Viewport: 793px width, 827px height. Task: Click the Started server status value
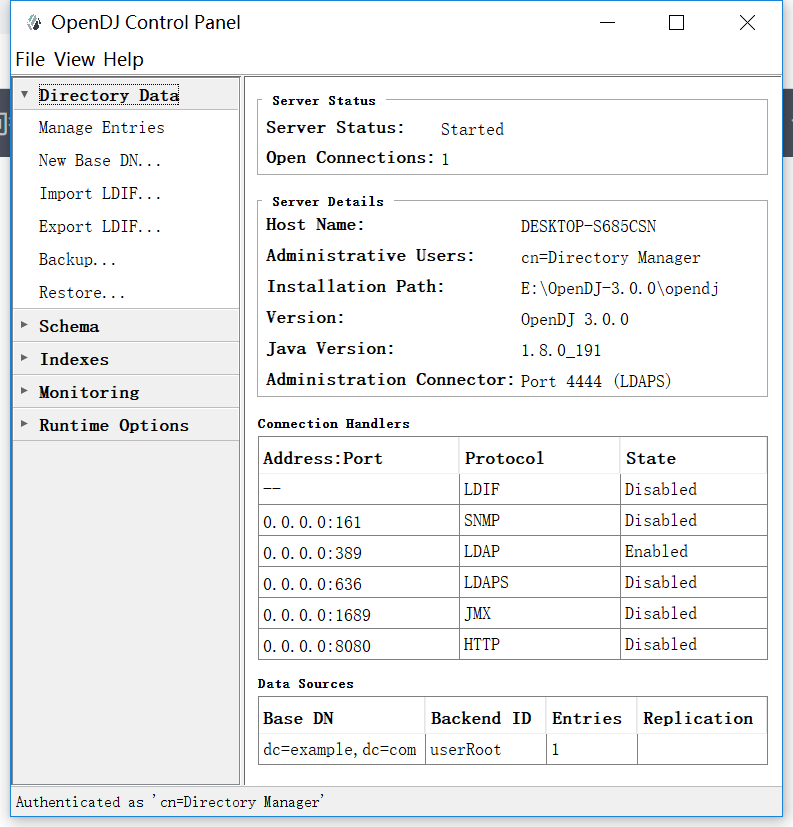tap(472, 129)
